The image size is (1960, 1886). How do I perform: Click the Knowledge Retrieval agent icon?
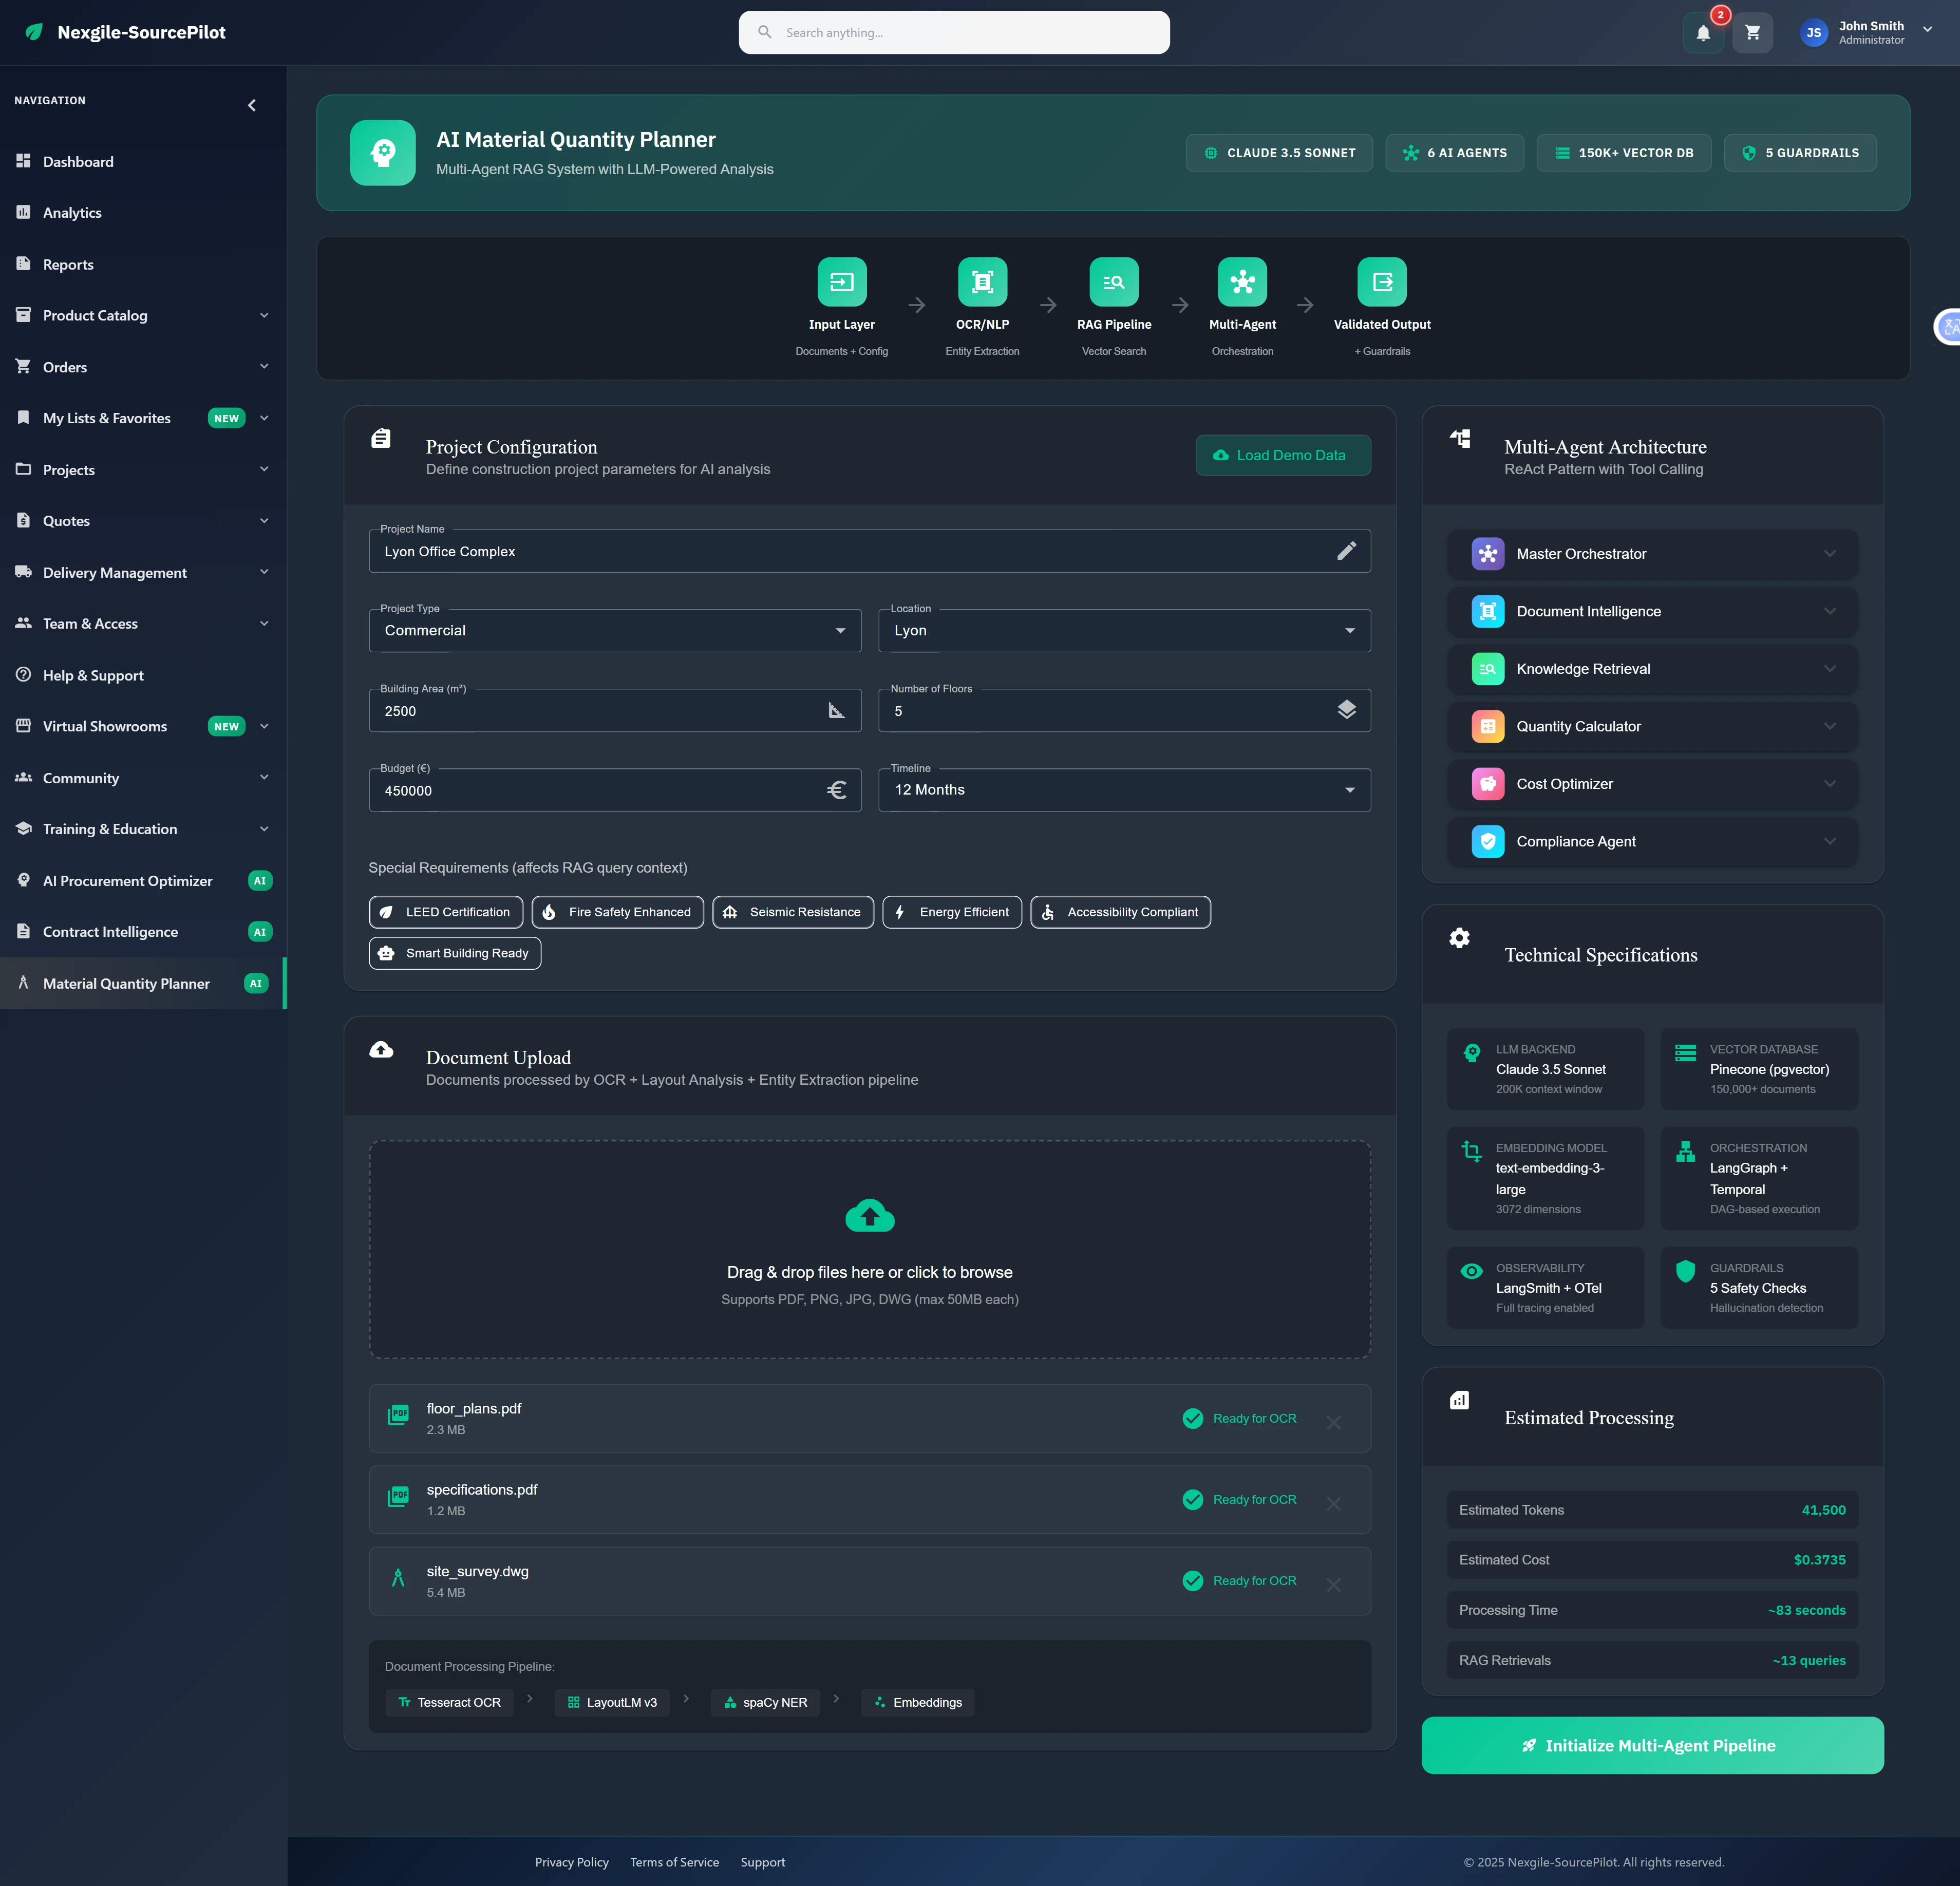[x=1488, y=668]
